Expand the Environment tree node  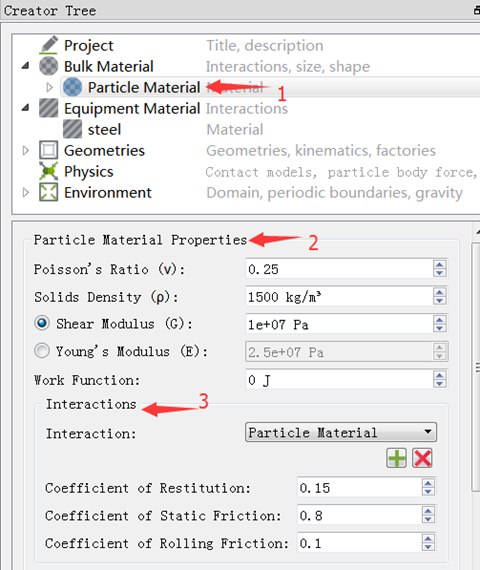25,192
